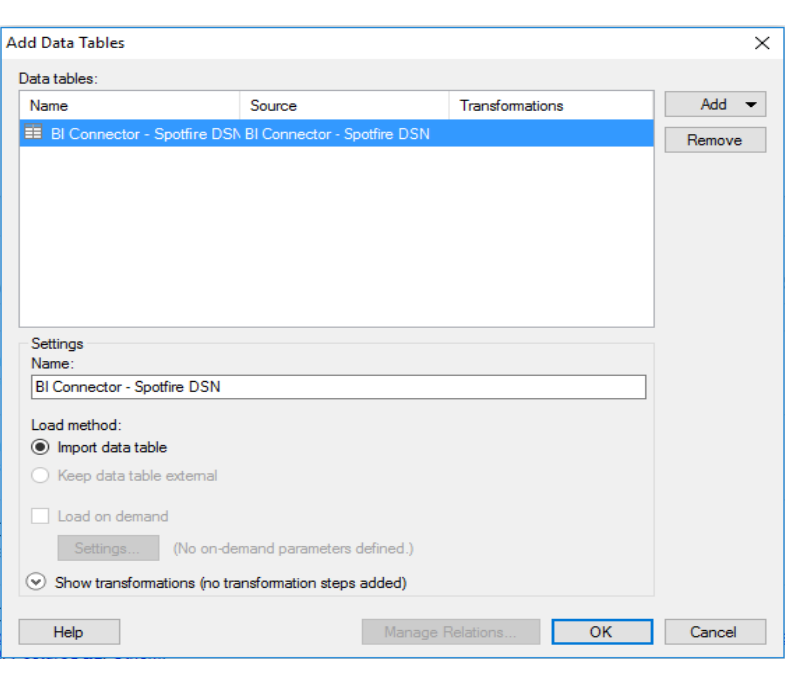Select the BI Connector - Spotfire DSN row
Screen dimensions: 785x684
[x=336, y=133]
